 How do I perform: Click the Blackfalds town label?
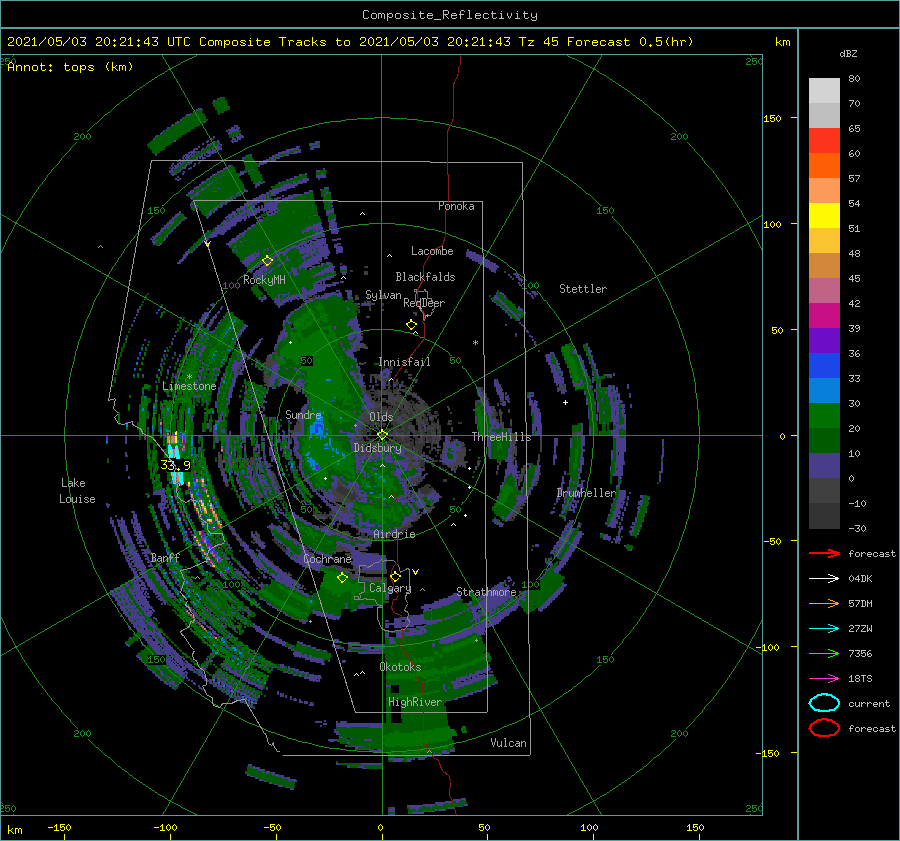click(425, 277)
